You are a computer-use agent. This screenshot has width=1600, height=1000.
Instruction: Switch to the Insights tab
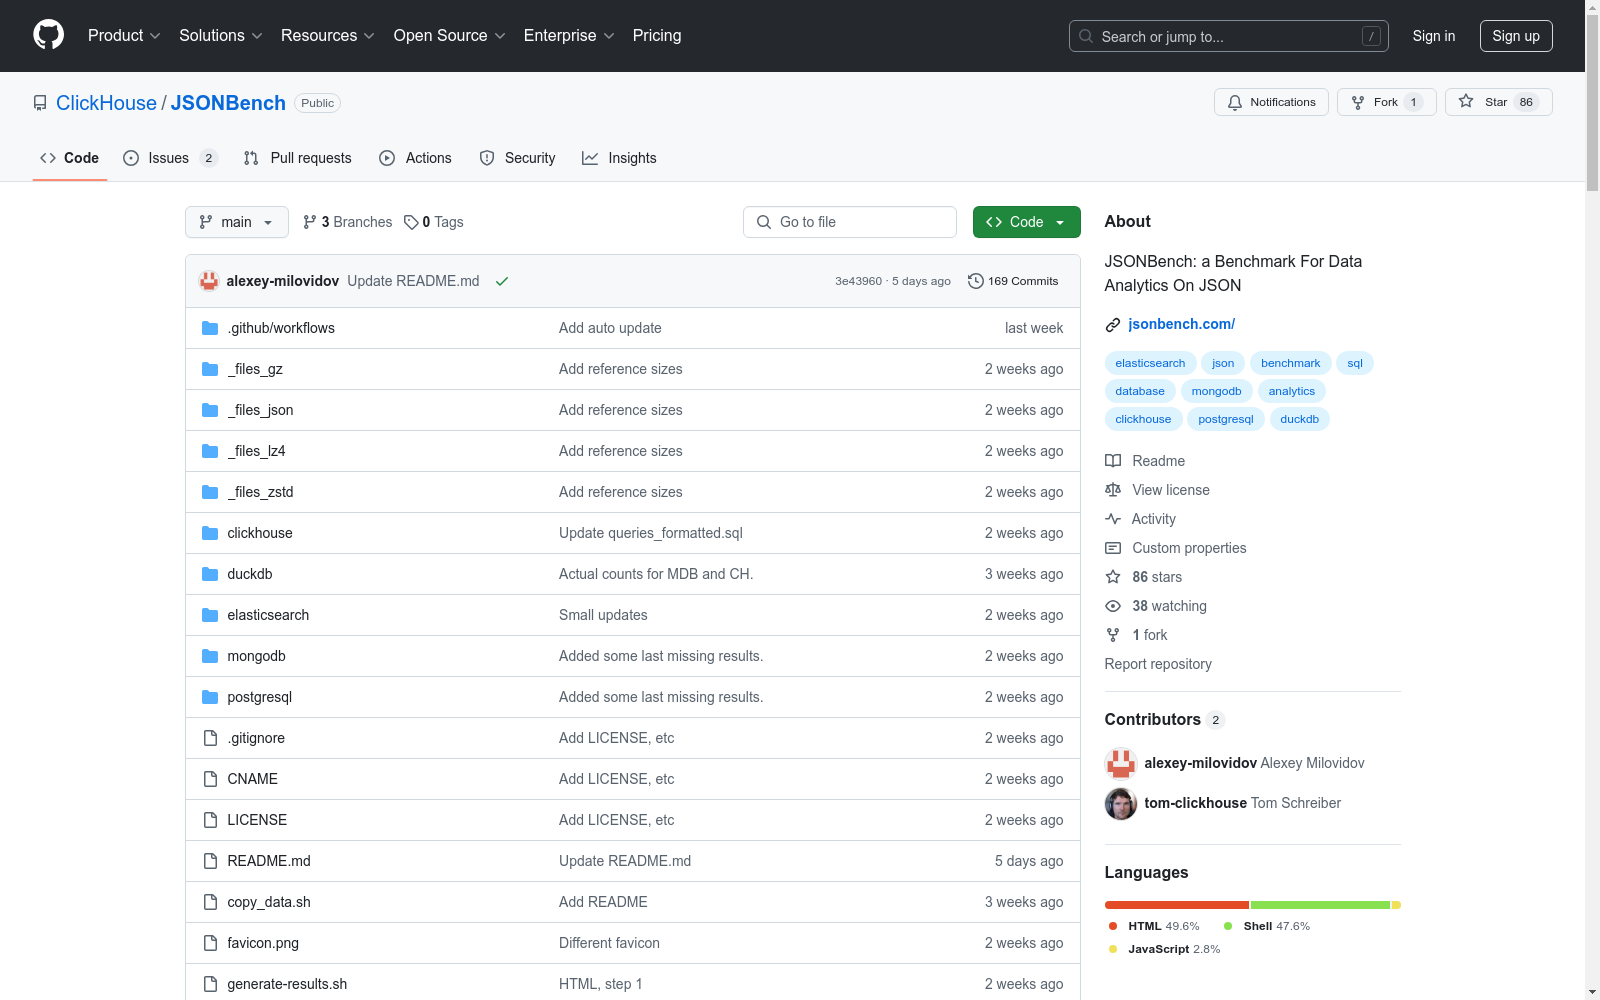tap(620, 158)
